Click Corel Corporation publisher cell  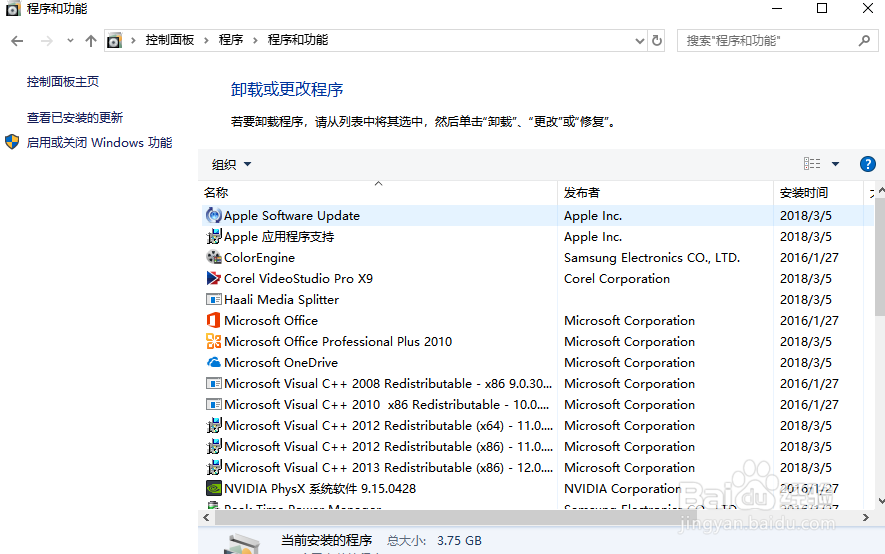(617, 278)
